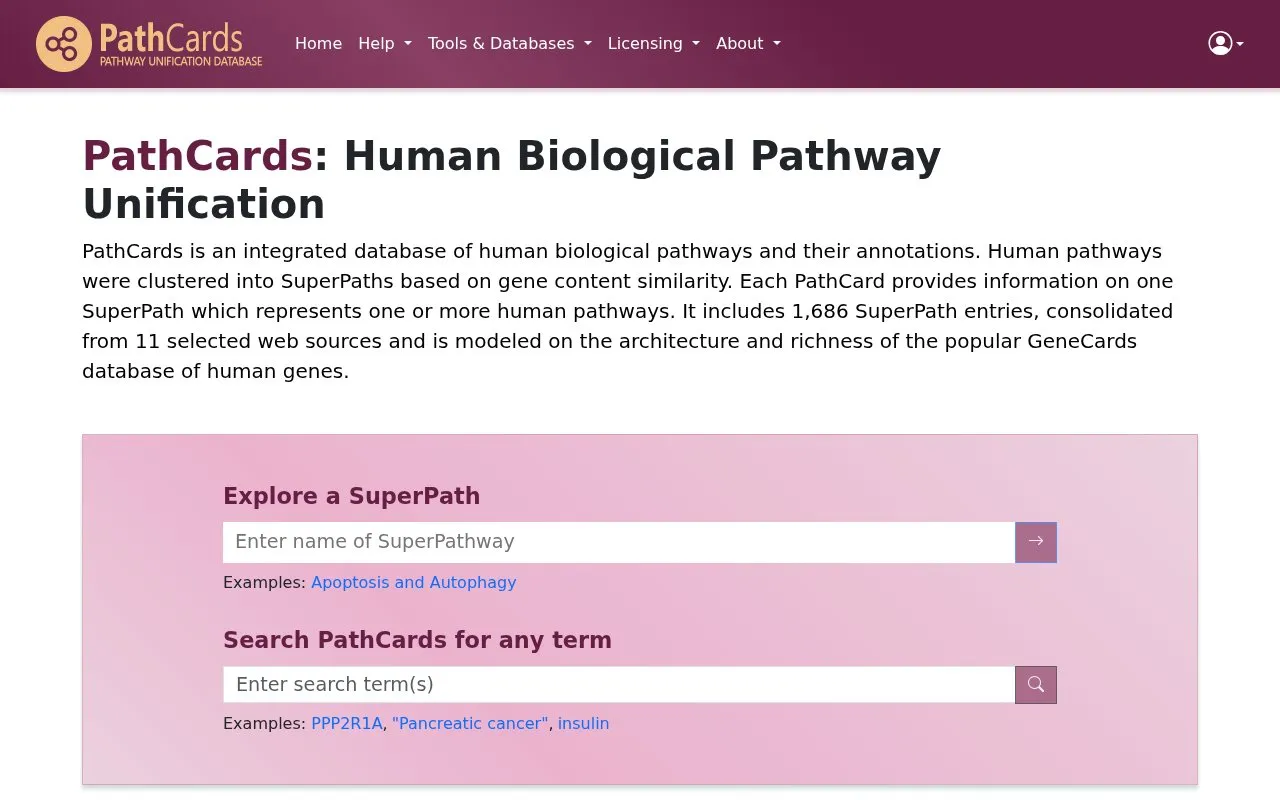
Task: Click the 'Search PathCards for any term' heading
Action: 417,640
